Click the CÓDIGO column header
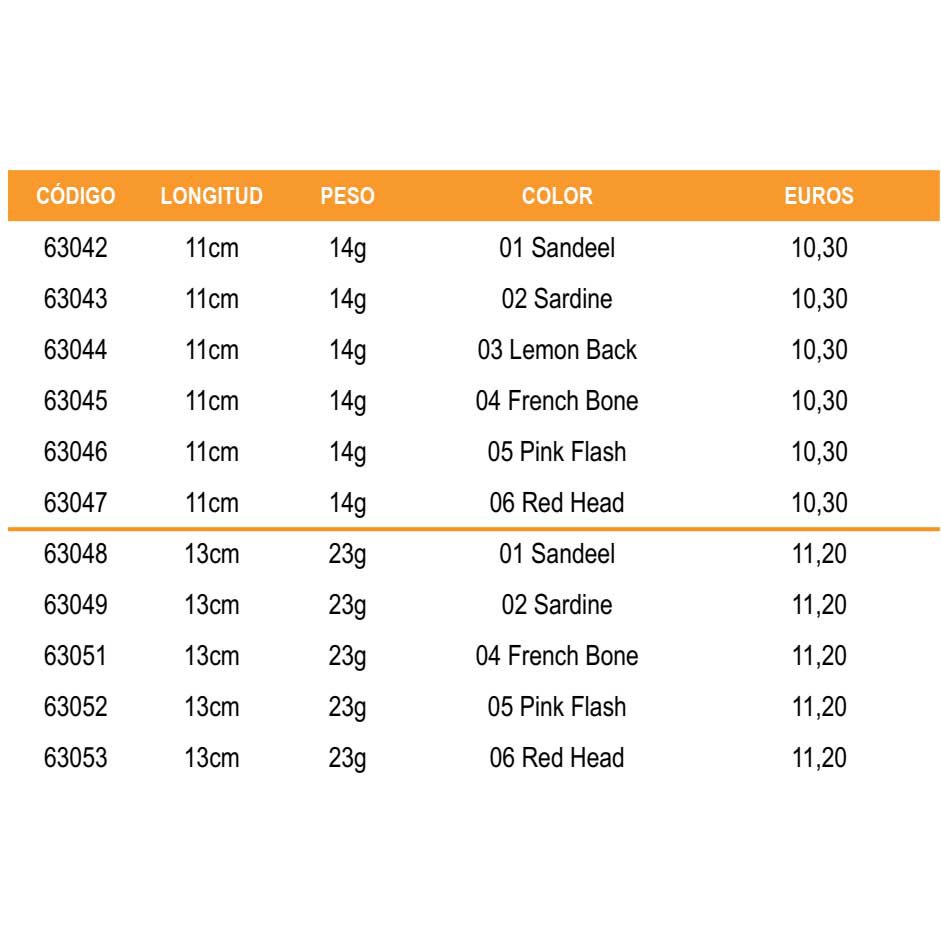 coord(76,196)
